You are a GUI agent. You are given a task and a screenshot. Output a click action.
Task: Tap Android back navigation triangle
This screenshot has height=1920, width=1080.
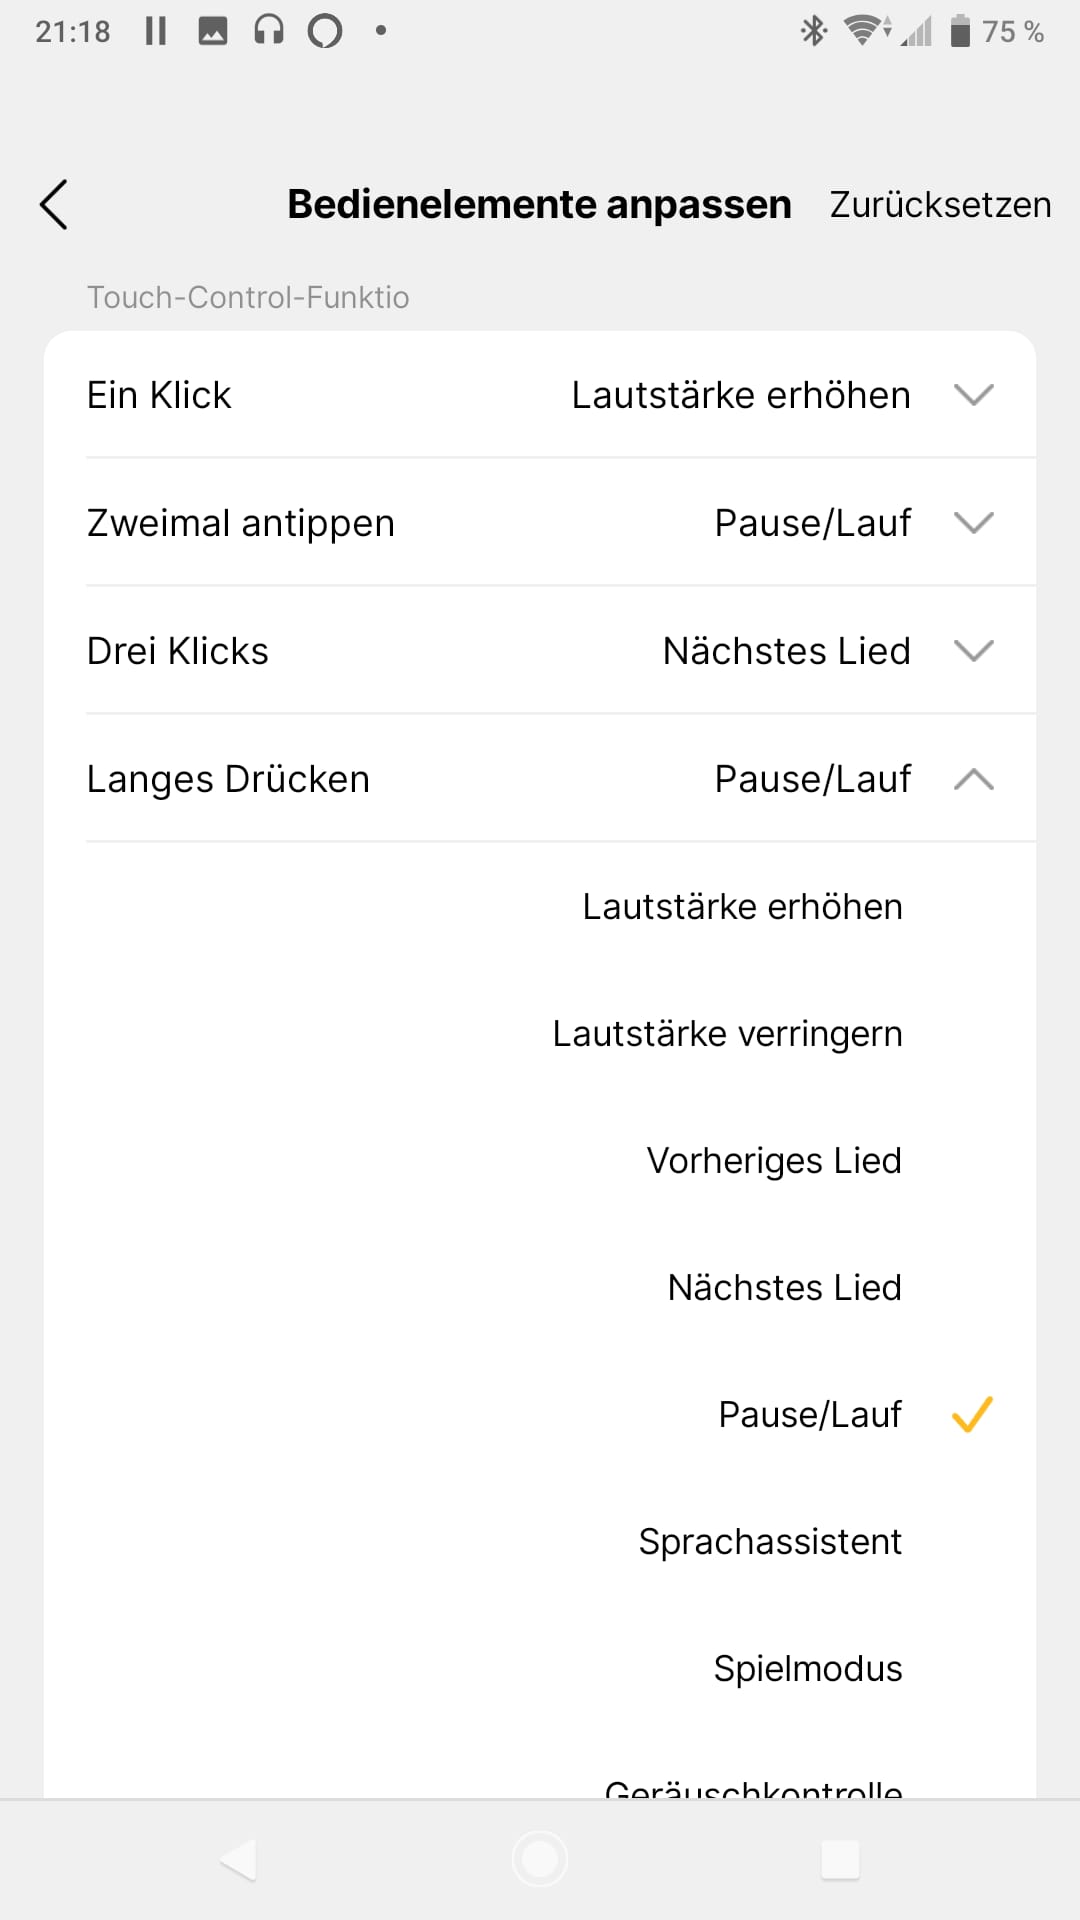[238, 1860]
